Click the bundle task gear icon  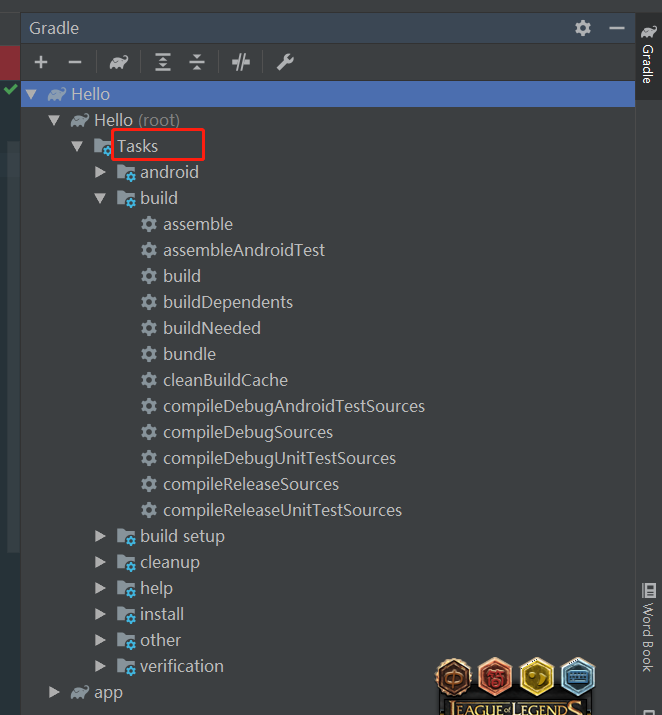coord(149,354)
